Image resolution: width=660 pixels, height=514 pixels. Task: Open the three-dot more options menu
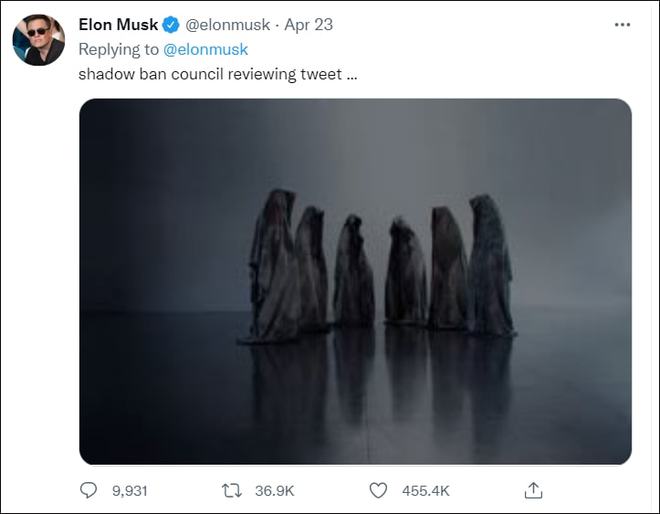(x=621, y=25)
